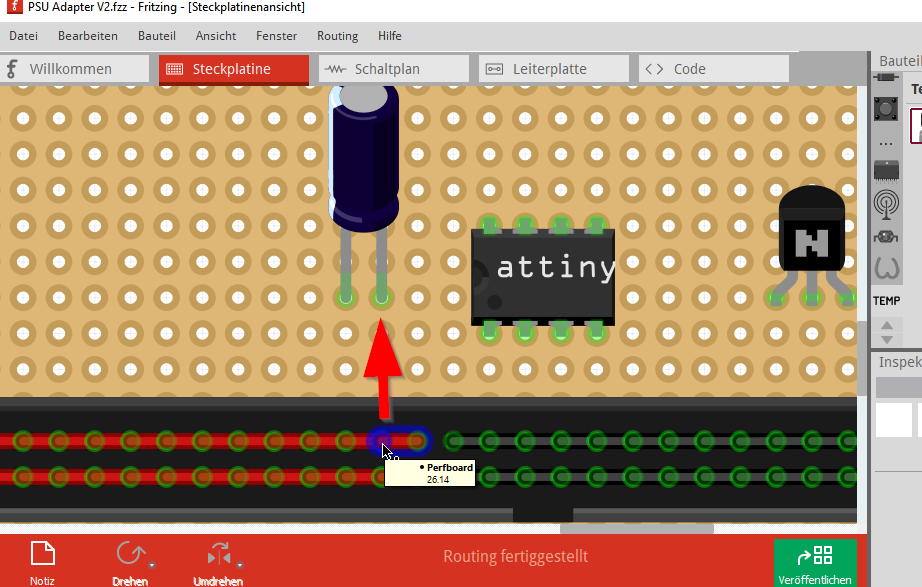The height and width of the screenshot is (587, 922).
Task: Click the Willkommen Fritzing f icon
Action: tap(12, 69)
